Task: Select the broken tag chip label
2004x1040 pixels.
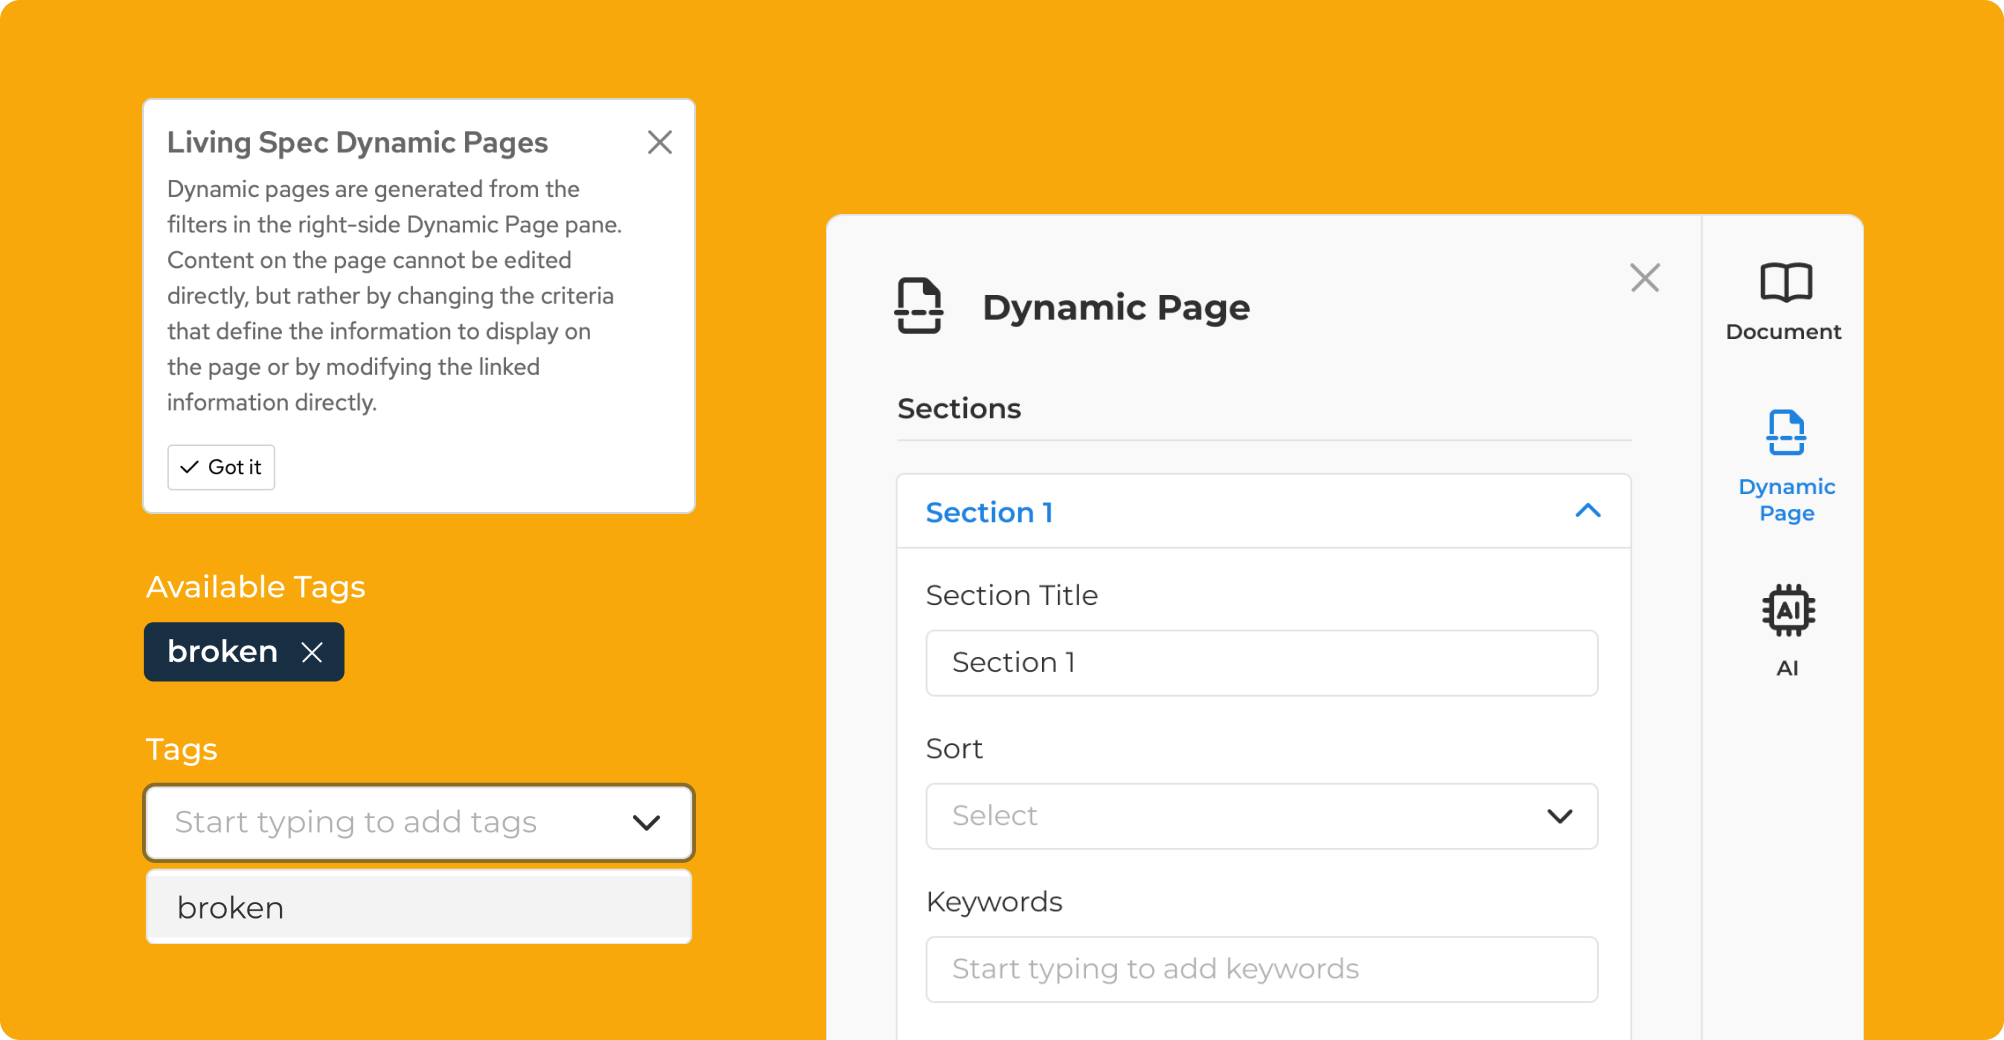Action: 222,652
